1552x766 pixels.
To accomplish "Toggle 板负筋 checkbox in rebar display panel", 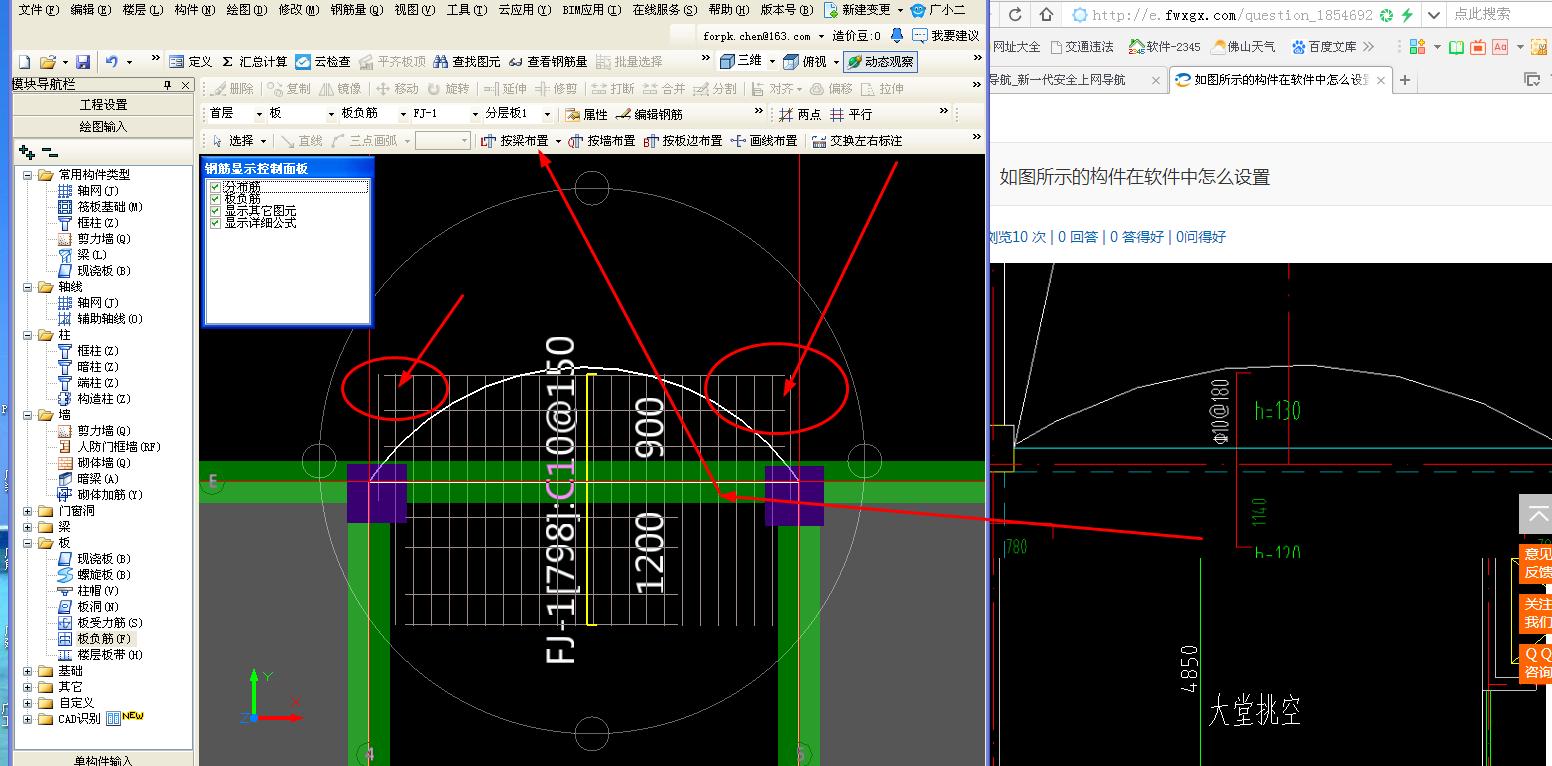I will pyautogui.click(x=215, y=199).
